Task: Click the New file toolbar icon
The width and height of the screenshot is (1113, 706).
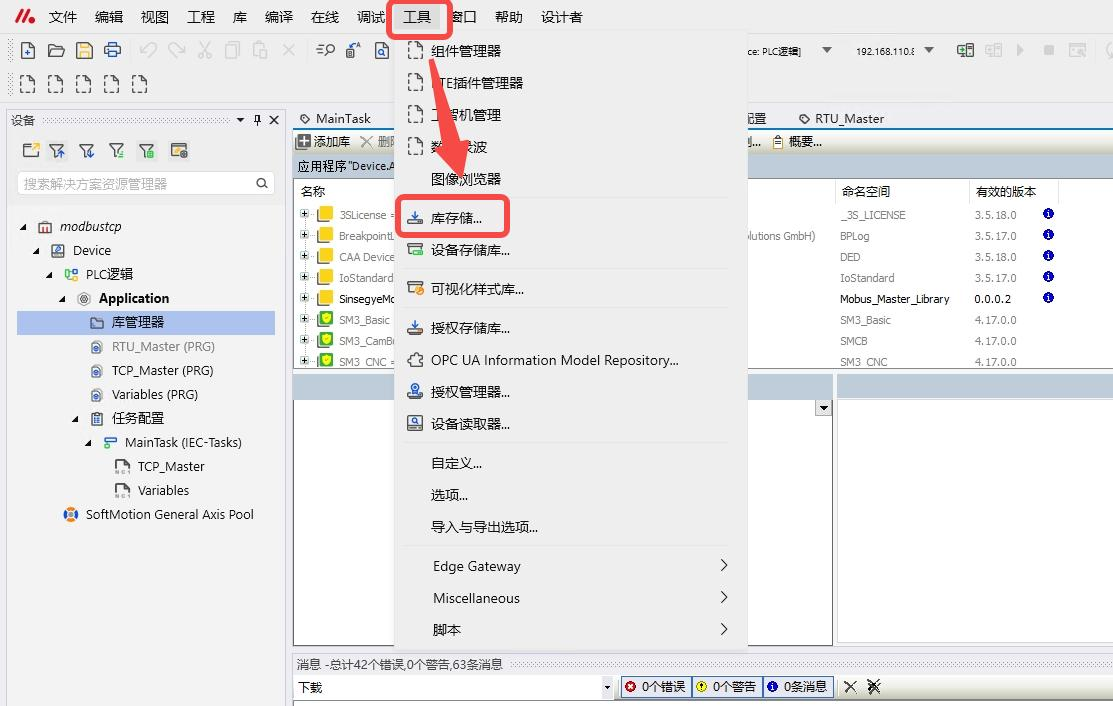Action: click(28, 50)
